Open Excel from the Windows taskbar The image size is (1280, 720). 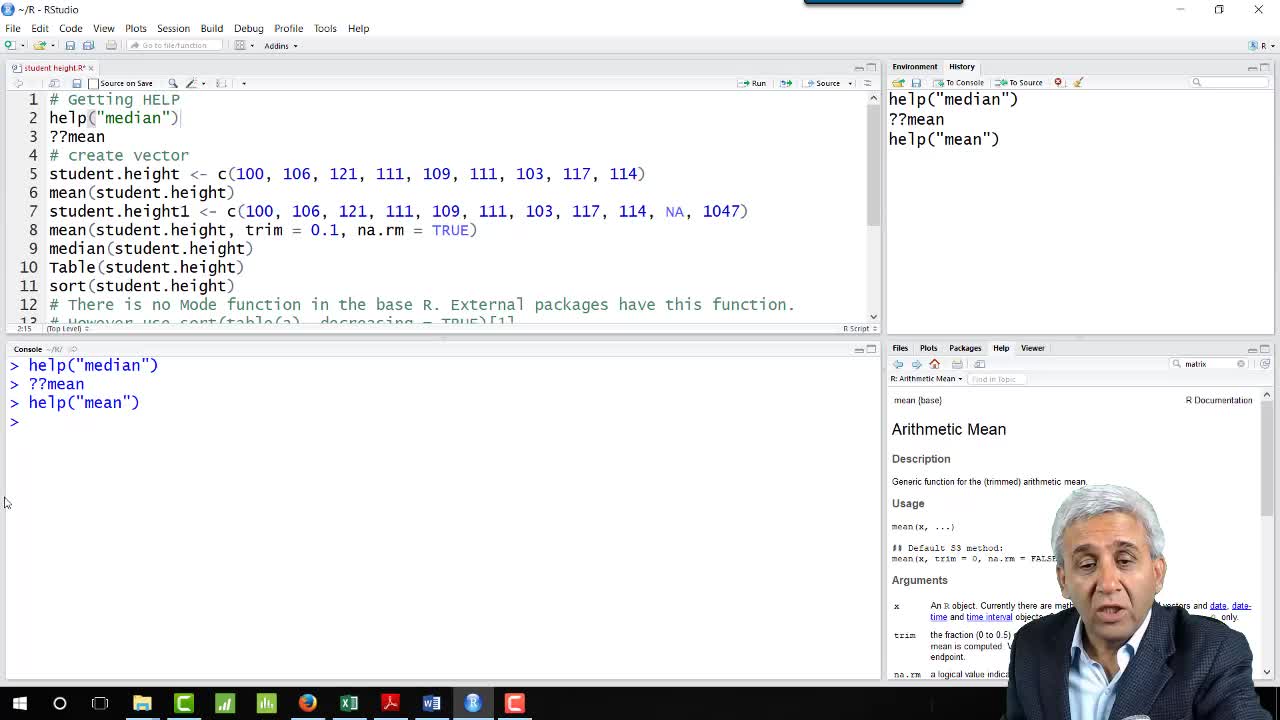[x=349, y=703]
